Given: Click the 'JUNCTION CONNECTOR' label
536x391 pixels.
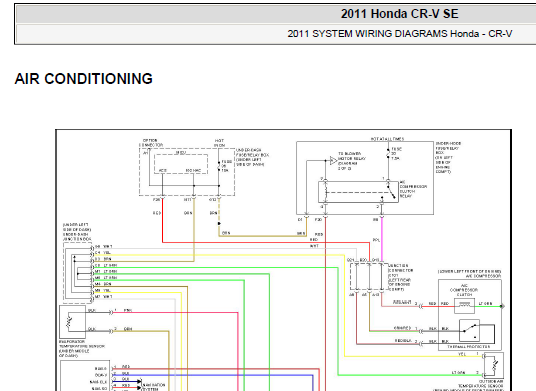Looking at the screenshot, I should [400, 277].
